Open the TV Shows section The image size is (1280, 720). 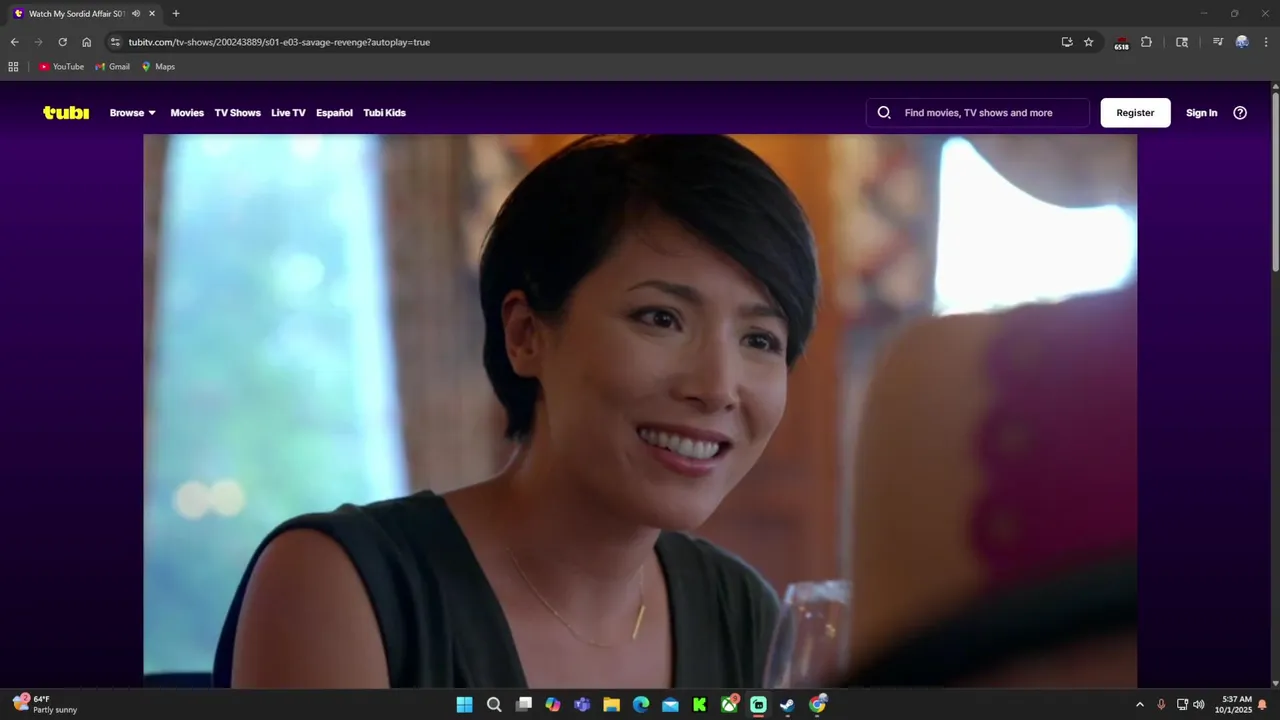coord(237,113)
